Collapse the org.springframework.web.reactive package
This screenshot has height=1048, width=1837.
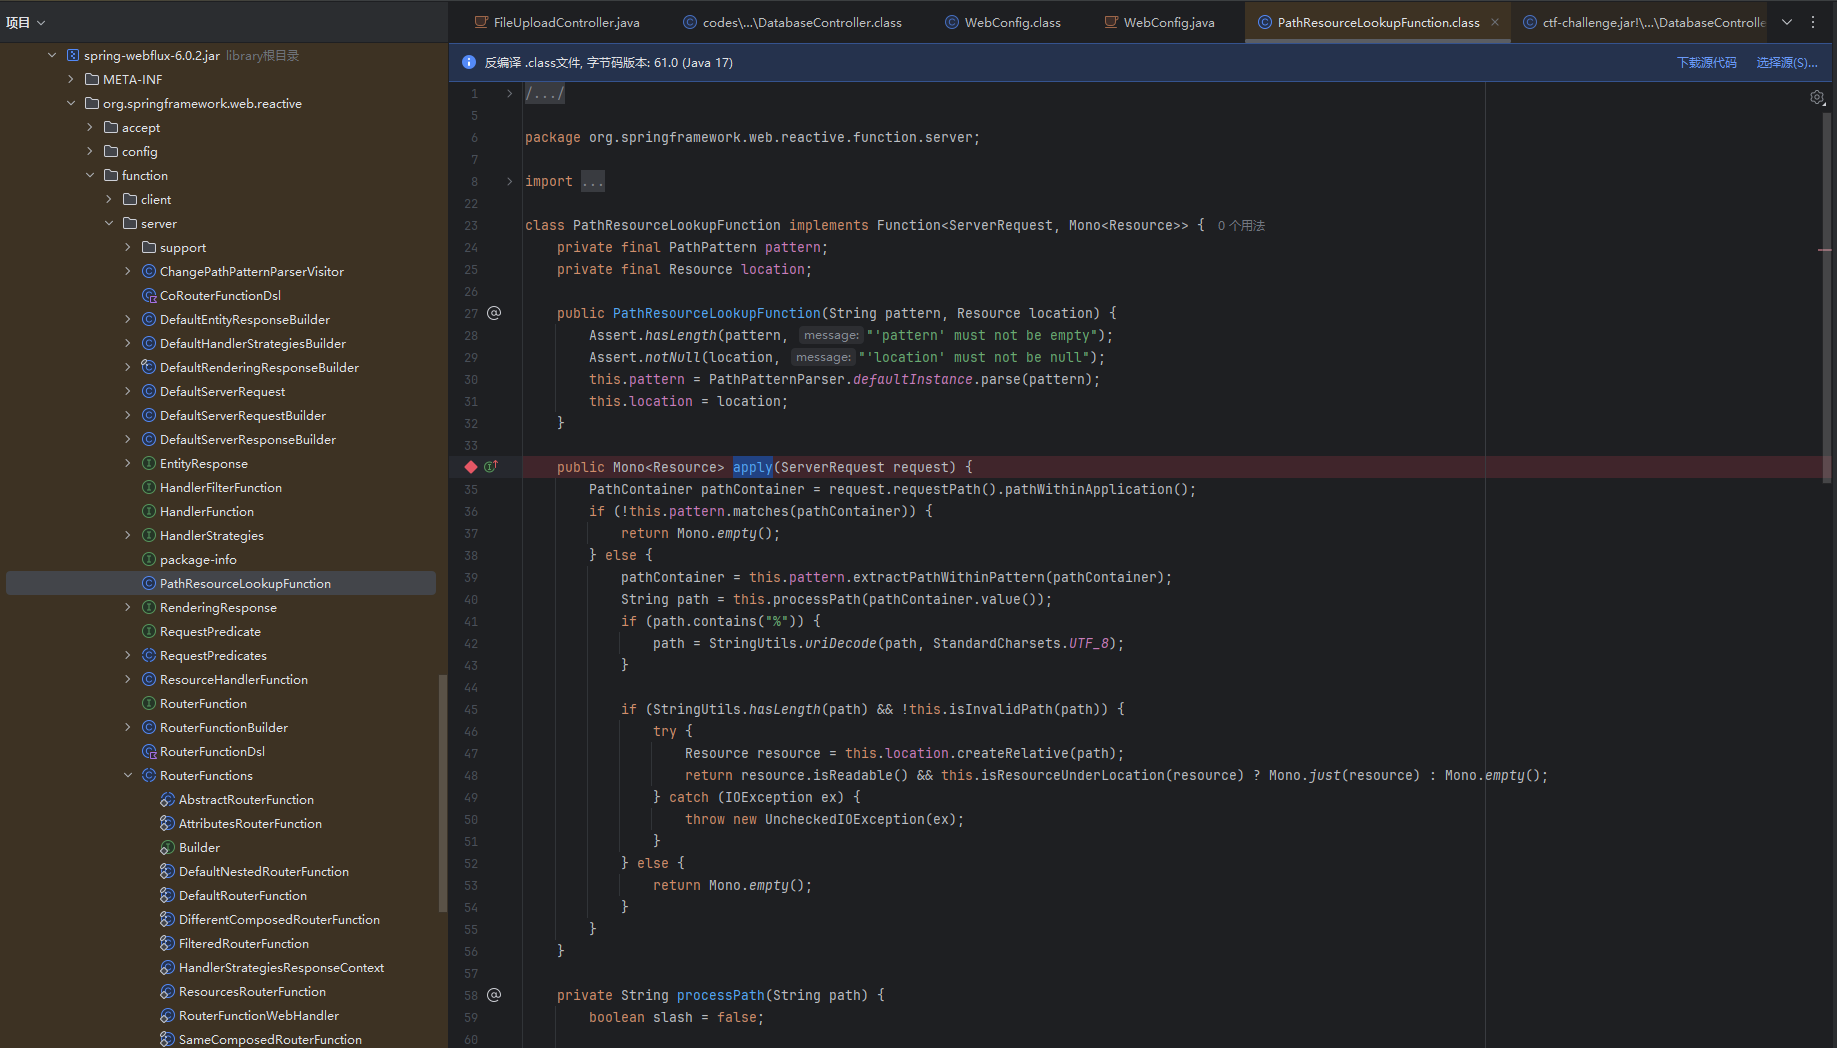[71, 103]
